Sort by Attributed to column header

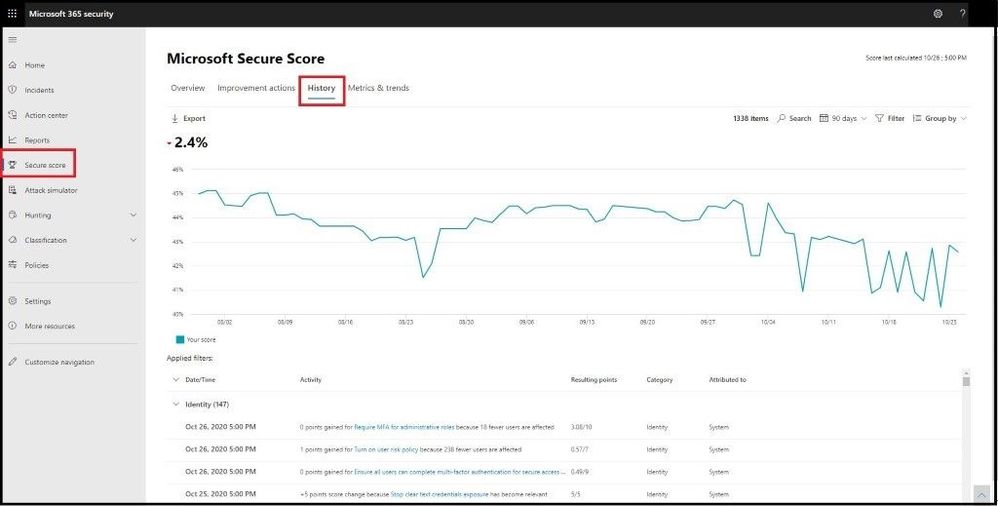click(x=727, y=379)
